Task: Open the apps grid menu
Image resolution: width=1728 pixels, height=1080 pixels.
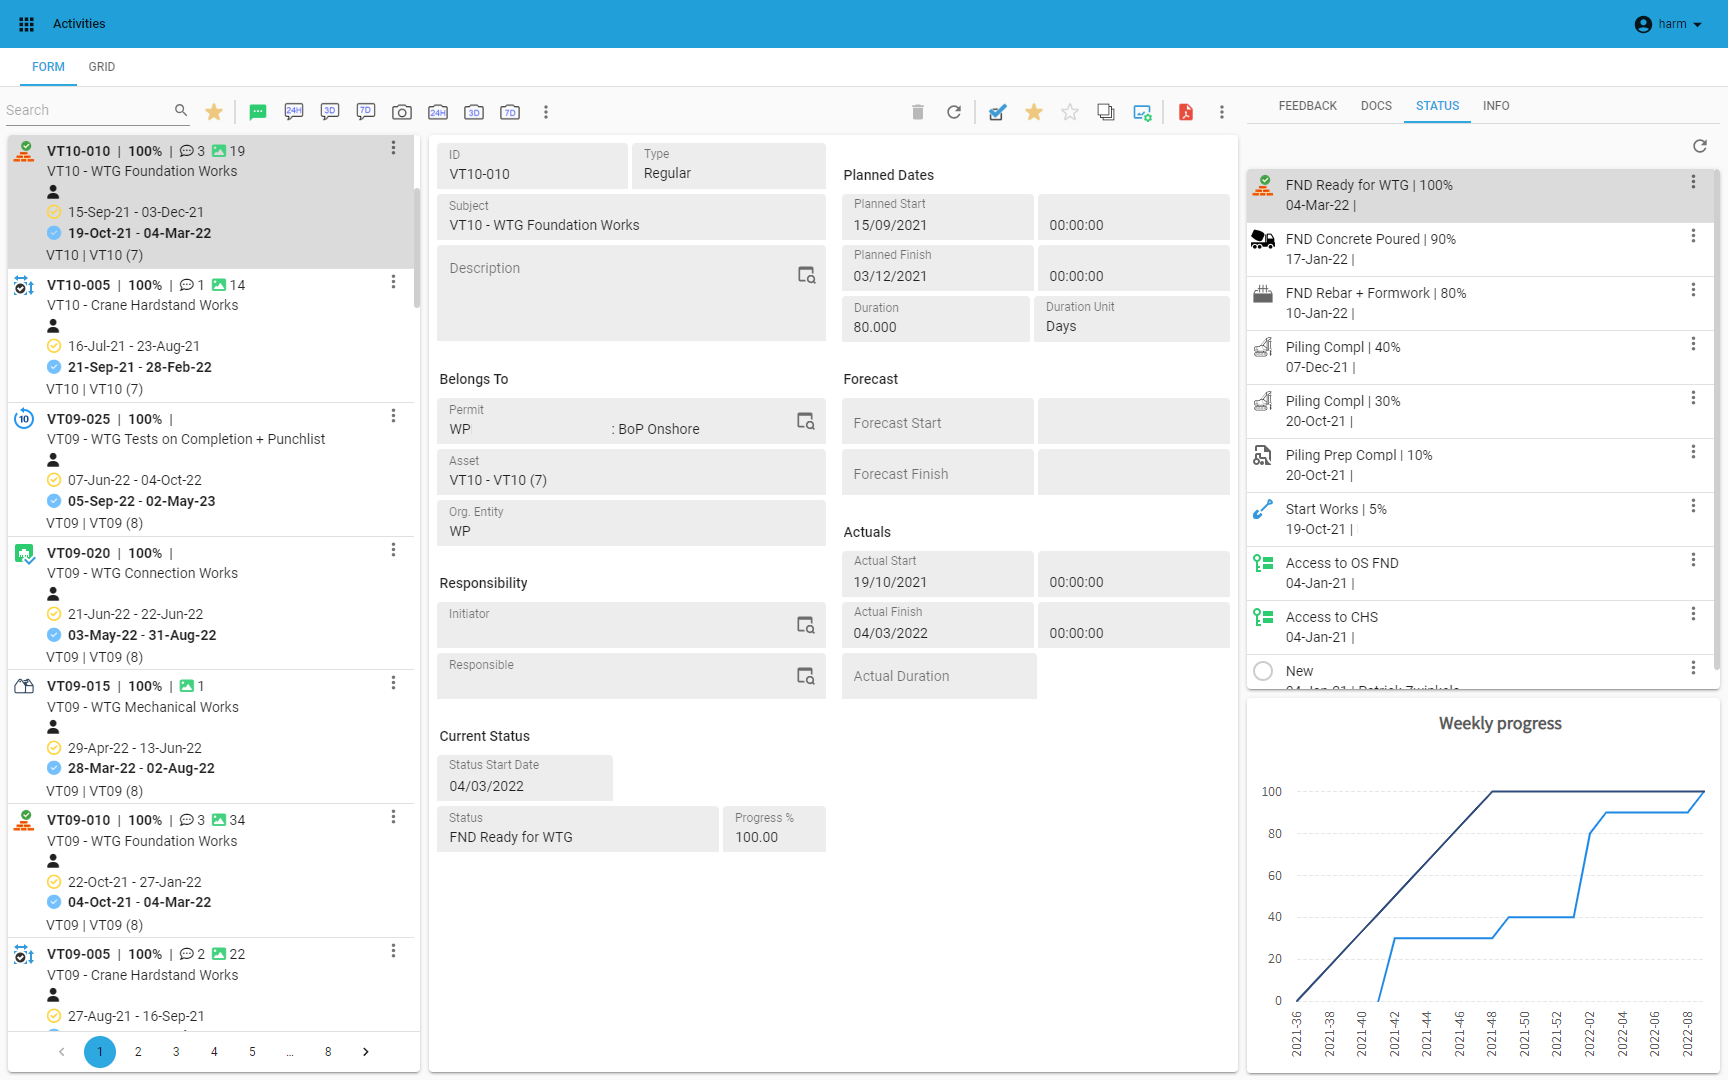Action: [27, 24]
